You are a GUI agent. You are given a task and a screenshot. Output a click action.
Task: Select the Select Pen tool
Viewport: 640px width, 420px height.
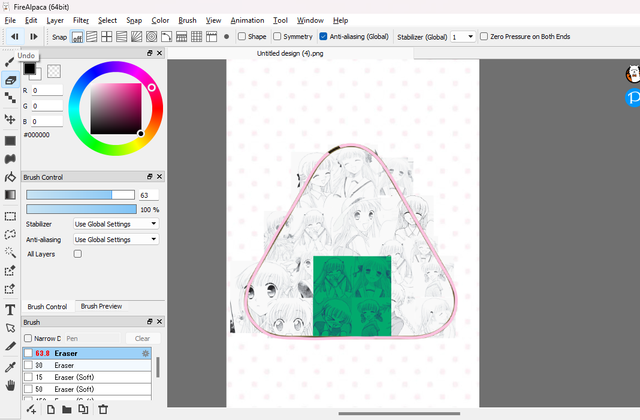[10, 271]
